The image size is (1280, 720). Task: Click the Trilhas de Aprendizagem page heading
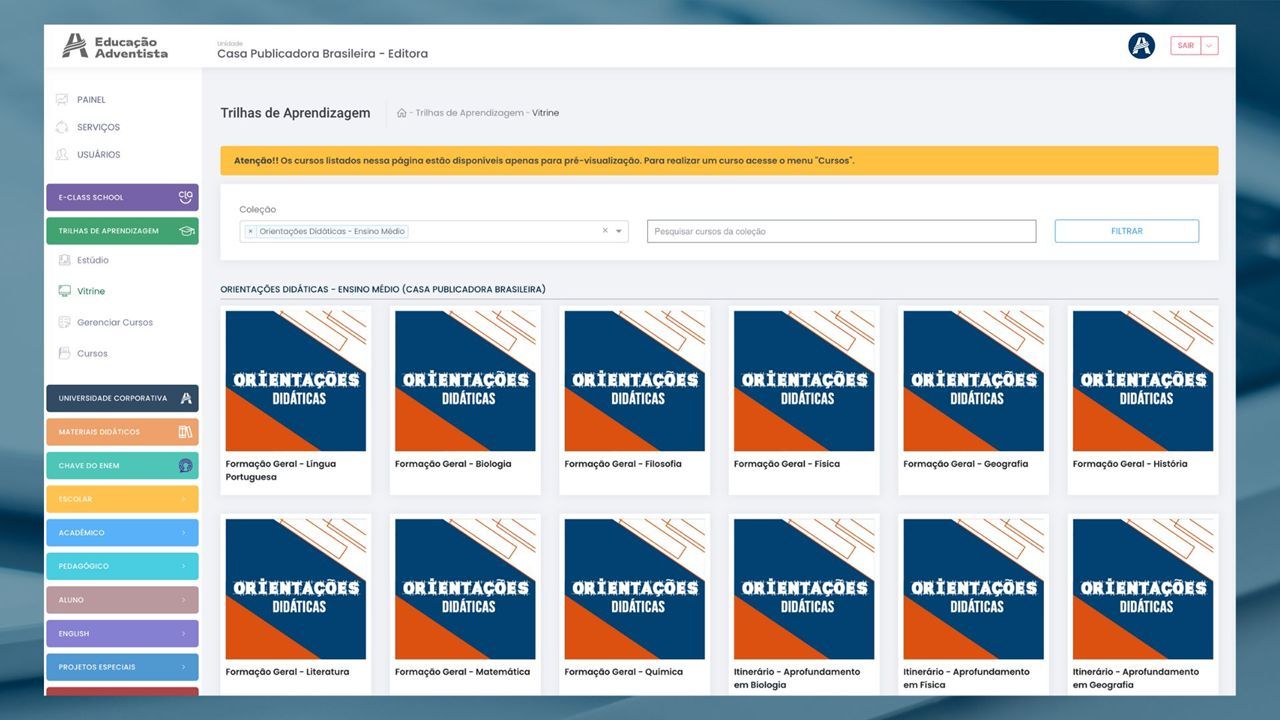pos(295,113)
